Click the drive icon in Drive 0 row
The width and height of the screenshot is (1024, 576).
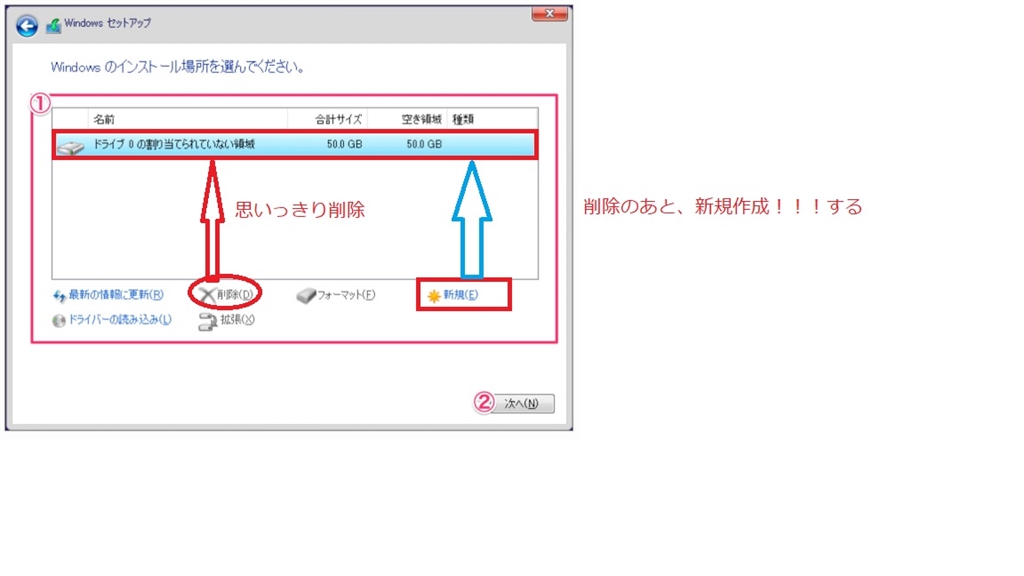coord(71,147)
